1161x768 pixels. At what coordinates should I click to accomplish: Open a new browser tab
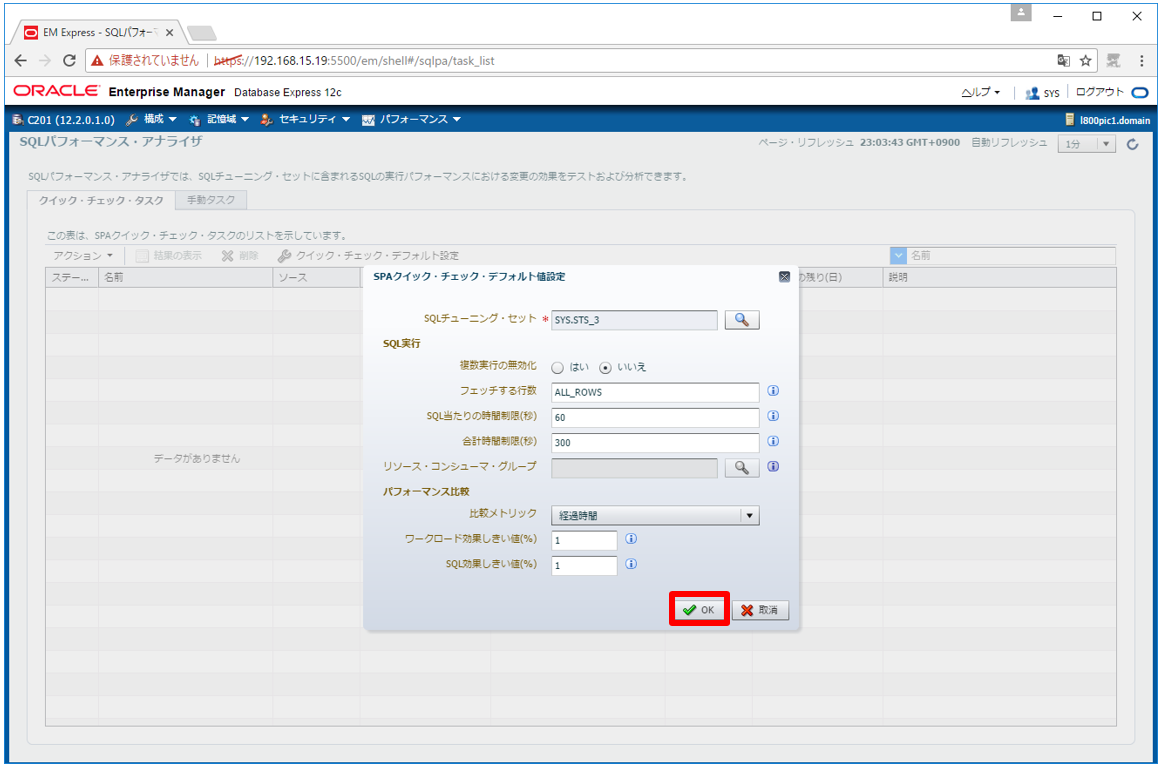[x=201, y=33]
